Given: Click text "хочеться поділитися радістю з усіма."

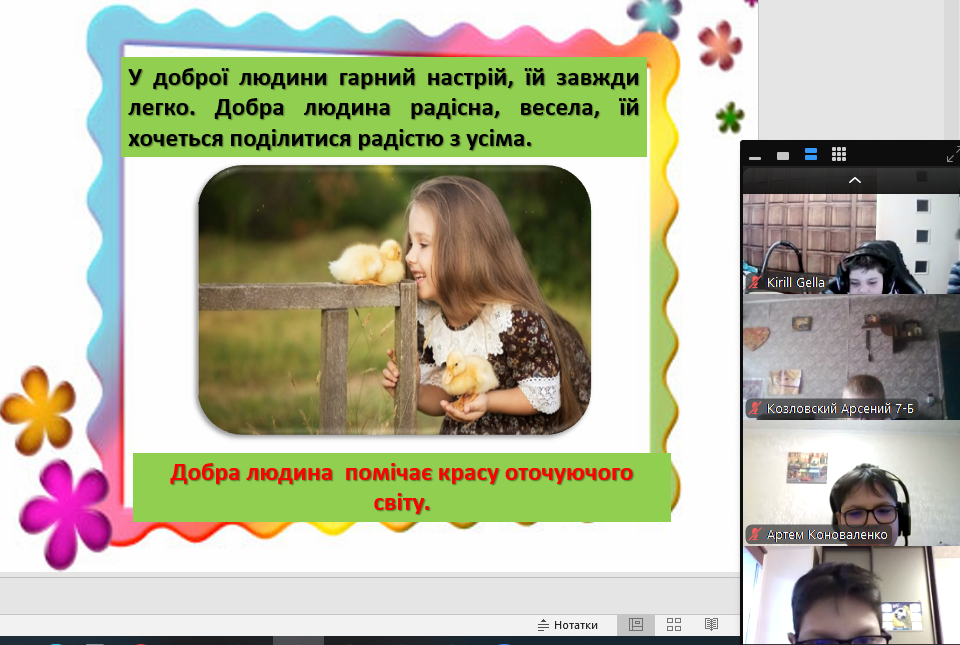Looking at the screenshot, I should click(x=329, y=139).
